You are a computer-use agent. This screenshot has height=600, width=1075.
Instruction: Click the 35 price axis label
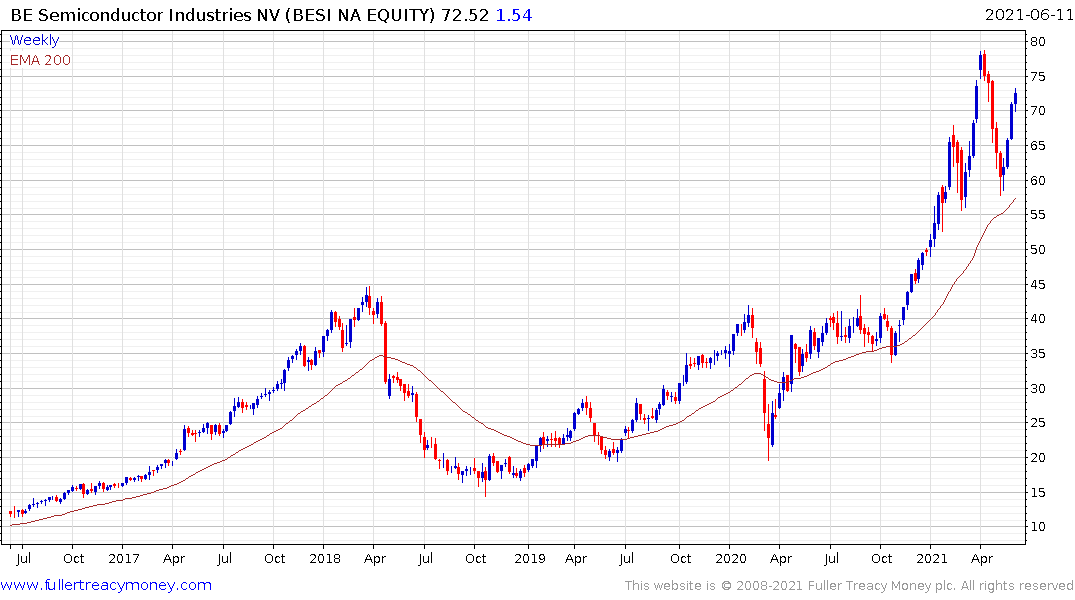[x=1038, y=354]
